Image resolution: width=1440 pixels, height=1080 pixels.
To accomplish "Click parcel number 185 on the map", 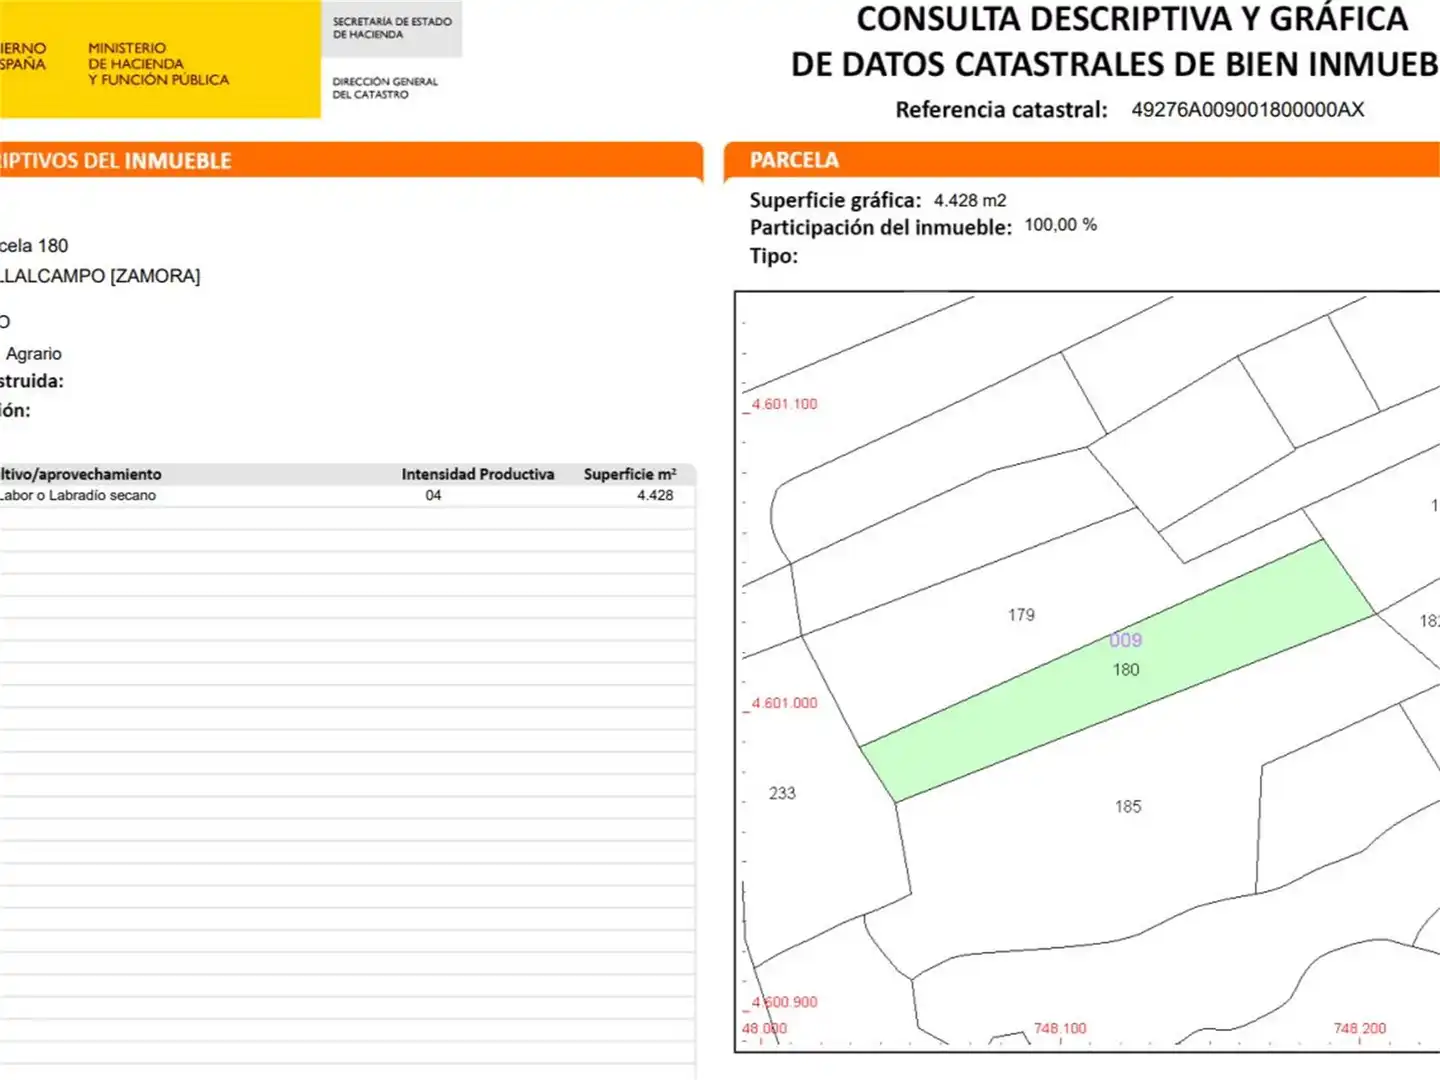I will [1128, 806].
